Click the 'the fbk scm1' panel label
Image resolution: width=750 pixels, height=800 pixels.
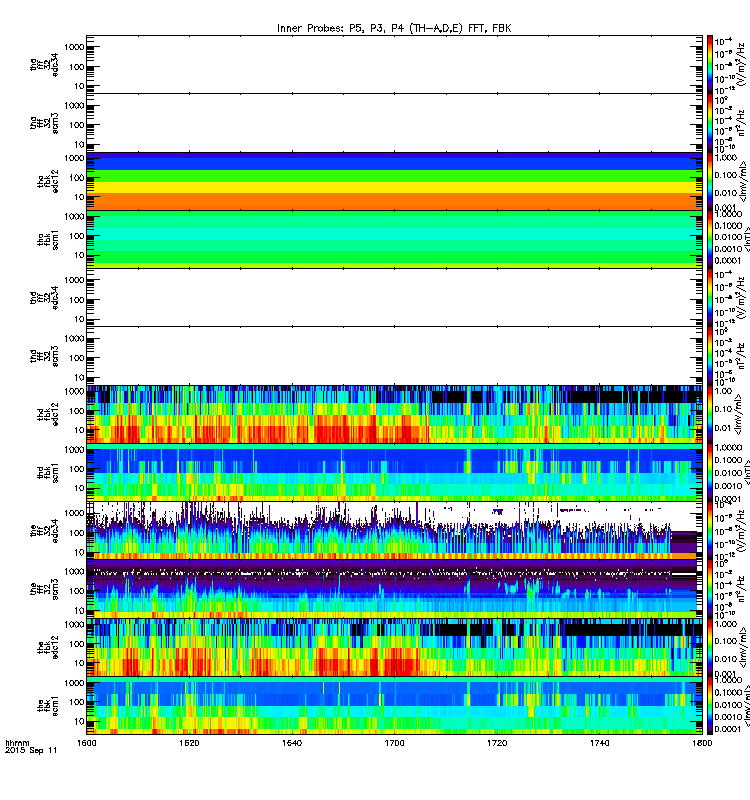point(48,705)
